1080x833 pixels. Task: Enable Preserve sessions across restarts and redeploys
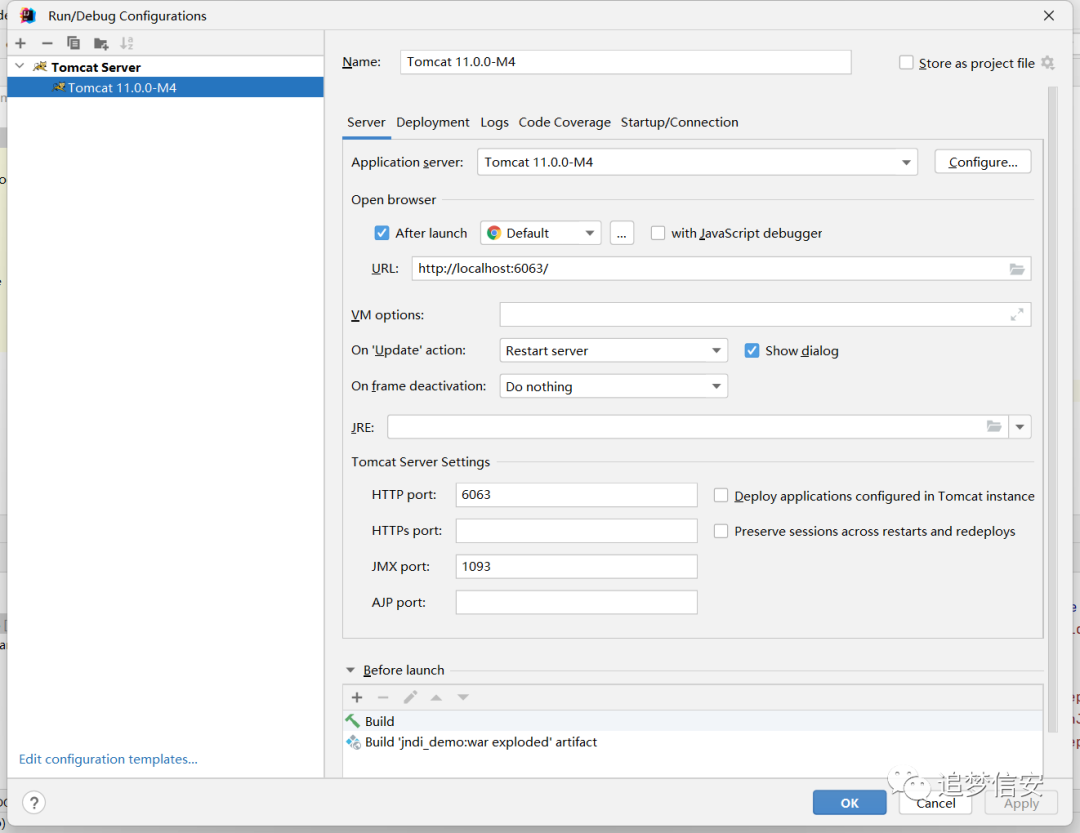pyautogui.click(x=720, y=531)
